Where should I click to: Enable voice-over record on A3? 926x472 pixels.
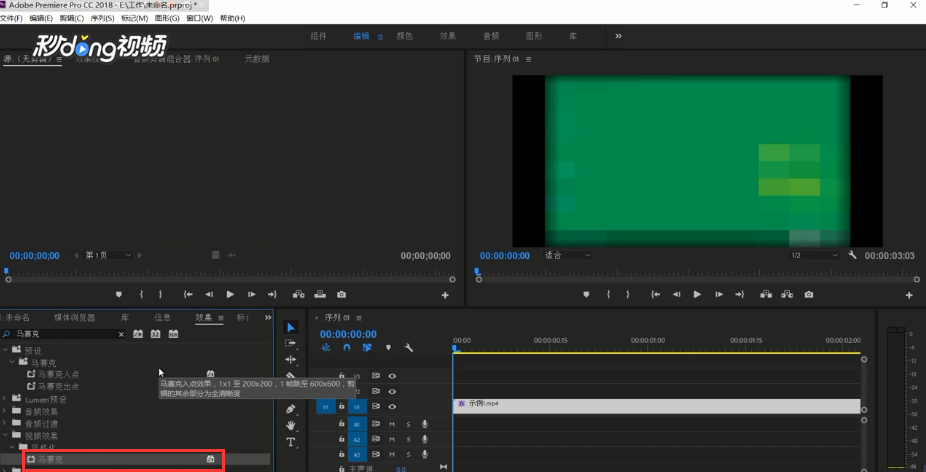click(x=424, y=454)
